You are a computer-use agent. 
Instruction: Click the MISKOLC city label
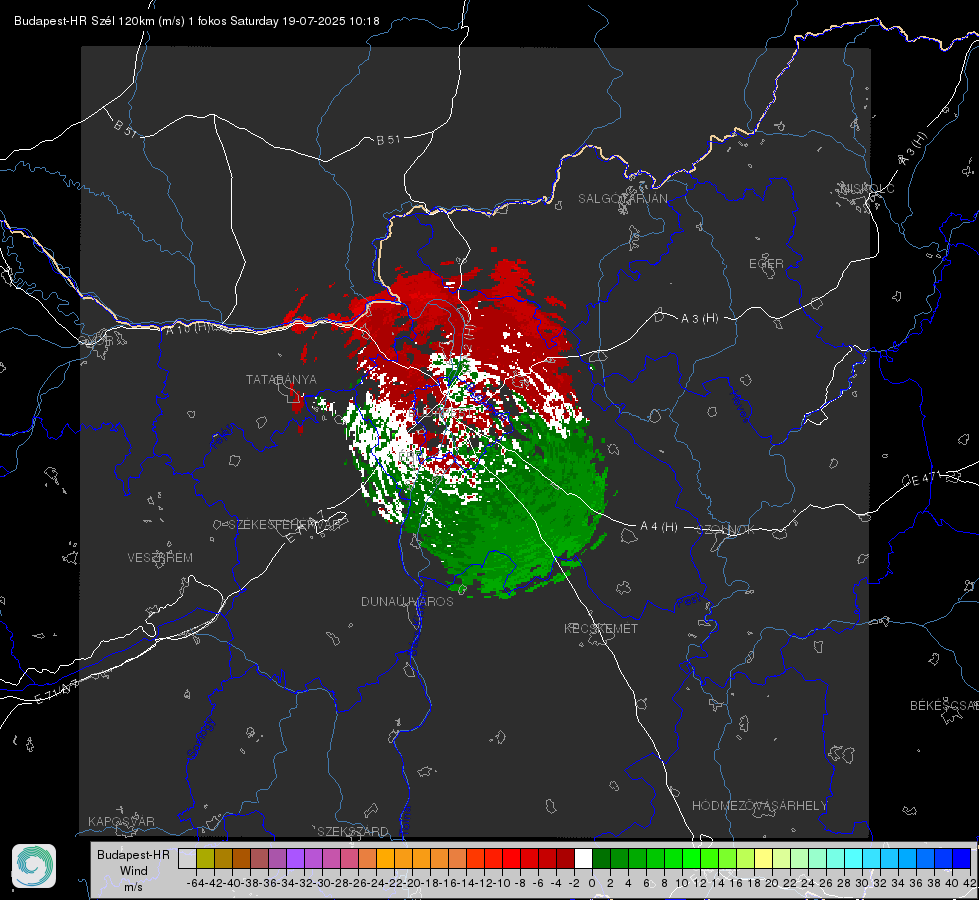click(867, 188)
